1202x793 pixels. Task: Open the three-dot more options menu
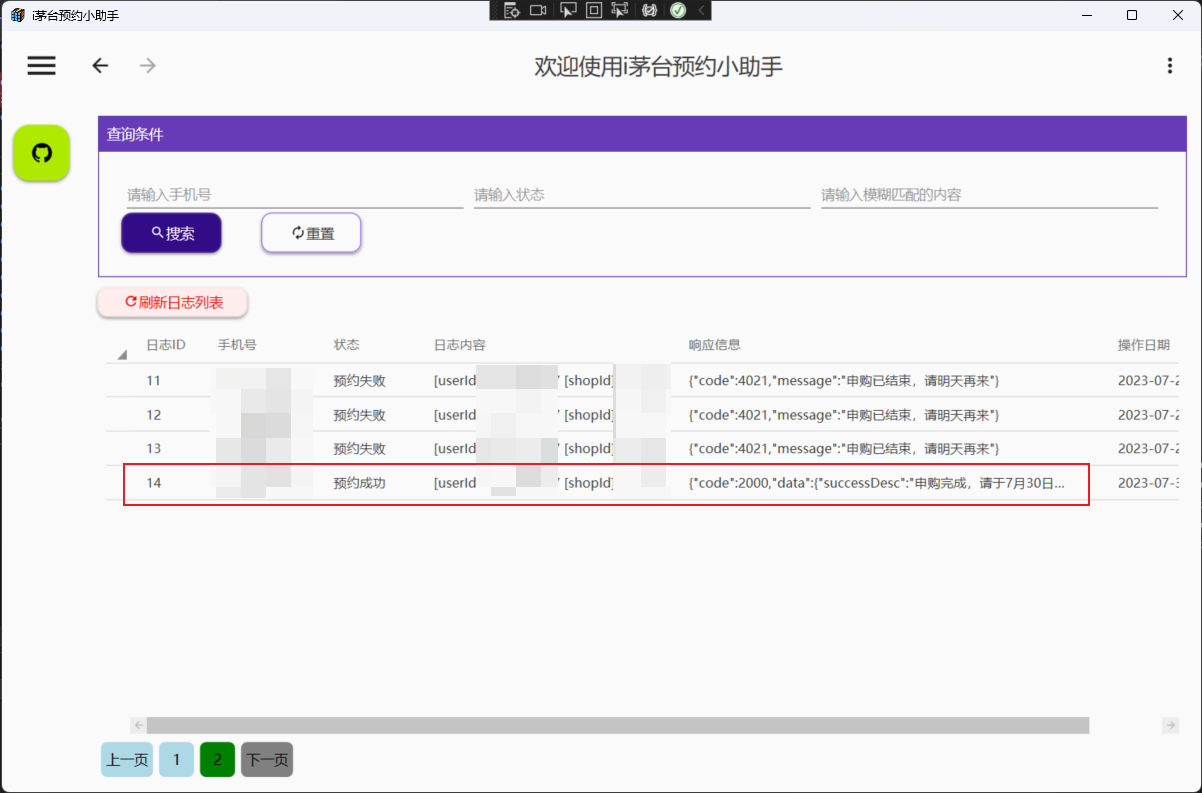point(1170,66)
